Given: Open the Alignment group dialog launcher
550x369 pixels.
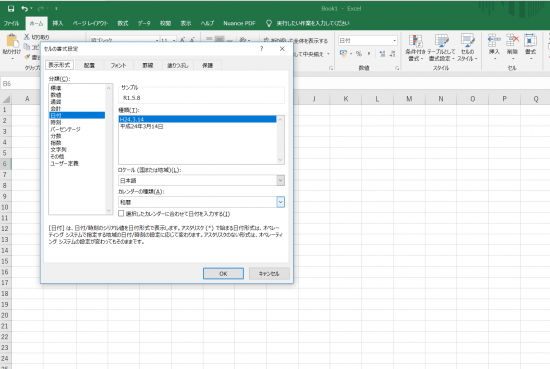Looking at the screenshot, I should (331, 68).
